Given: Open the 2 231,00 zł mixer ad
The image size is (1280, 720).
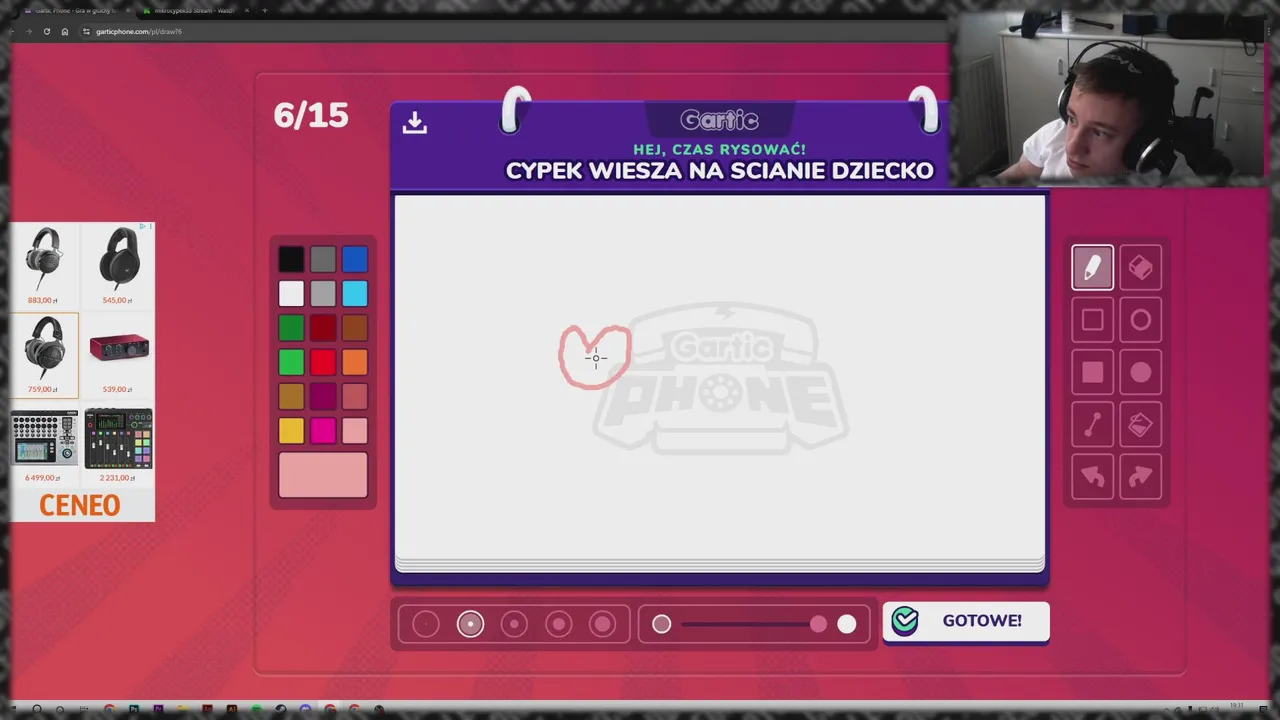Looking at the screenshot, I should pyautogui.click(x=119, y=445).
